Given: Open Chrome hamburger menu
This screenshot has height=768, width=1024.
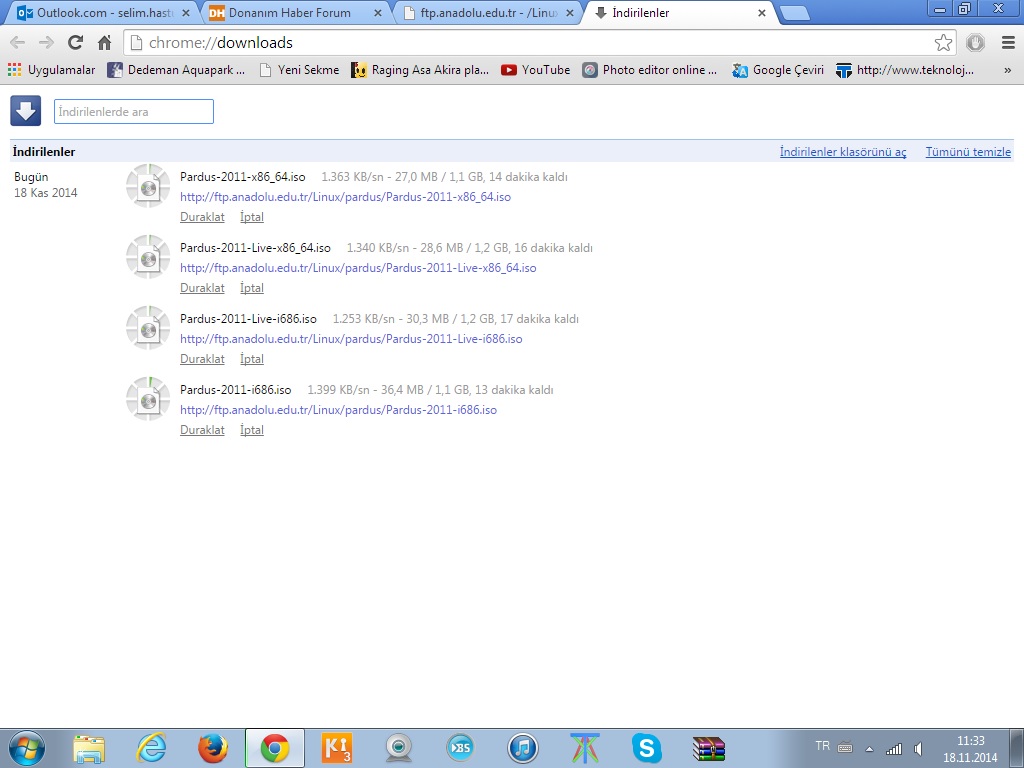Looking at the screenshot, I should [1007, 43].
